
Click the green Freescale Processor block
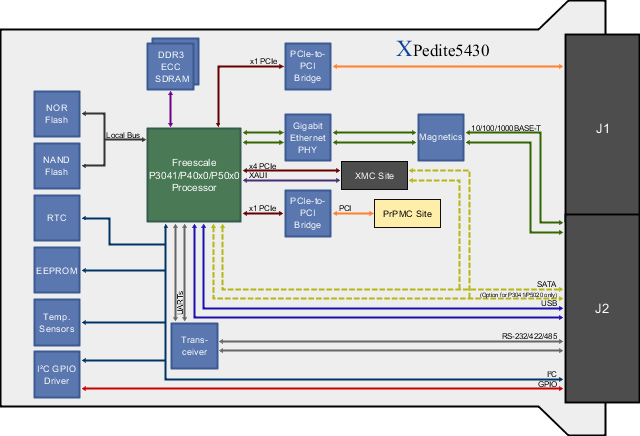[194, 175]
